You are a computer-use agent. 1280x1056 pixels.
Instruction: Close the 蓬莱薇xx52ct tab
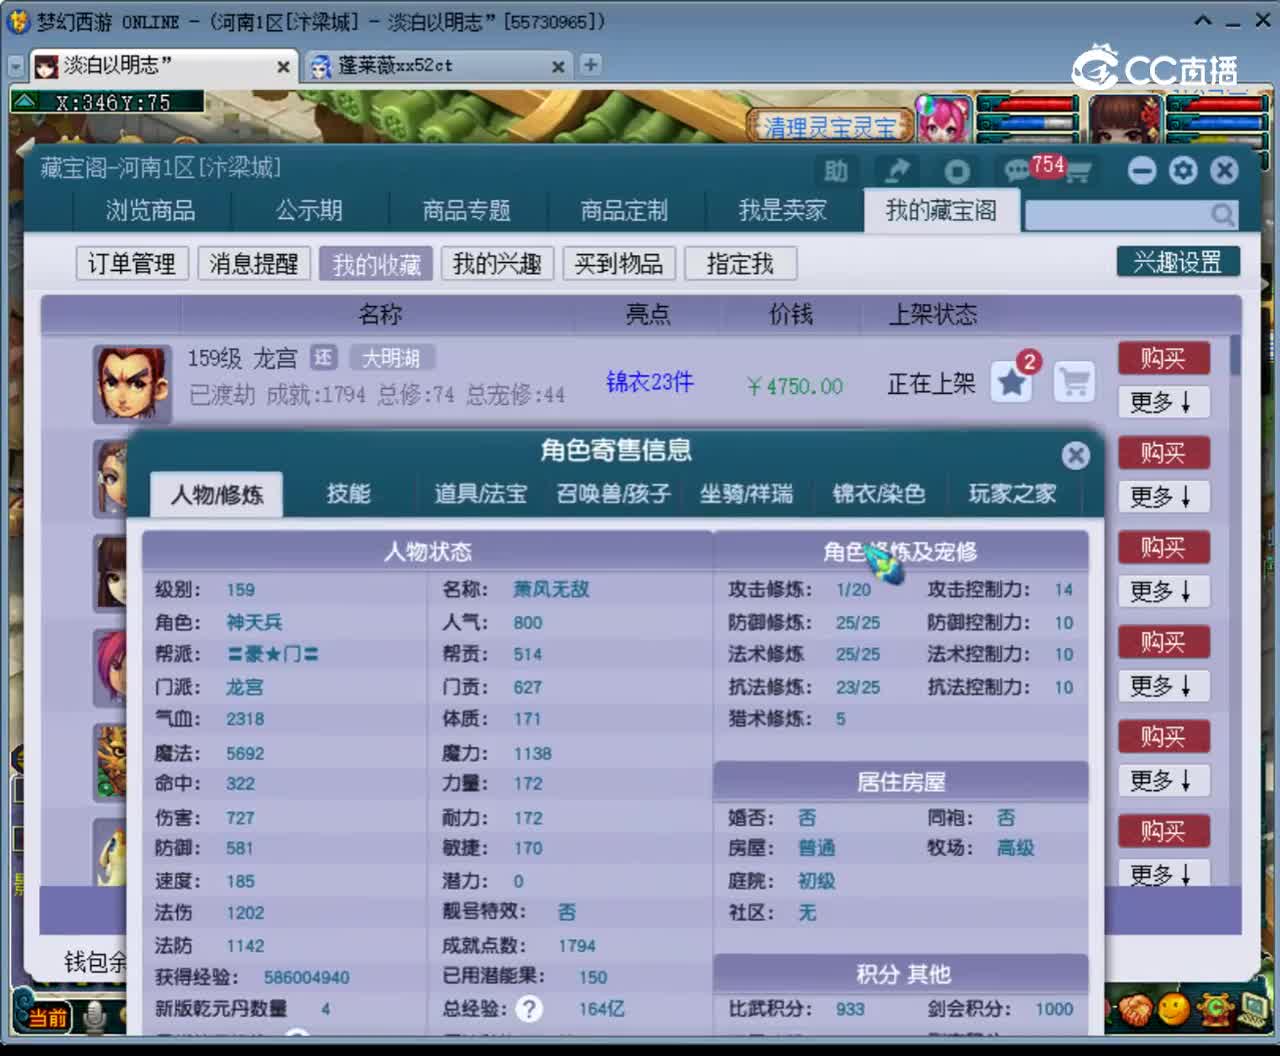click(558, 67)
